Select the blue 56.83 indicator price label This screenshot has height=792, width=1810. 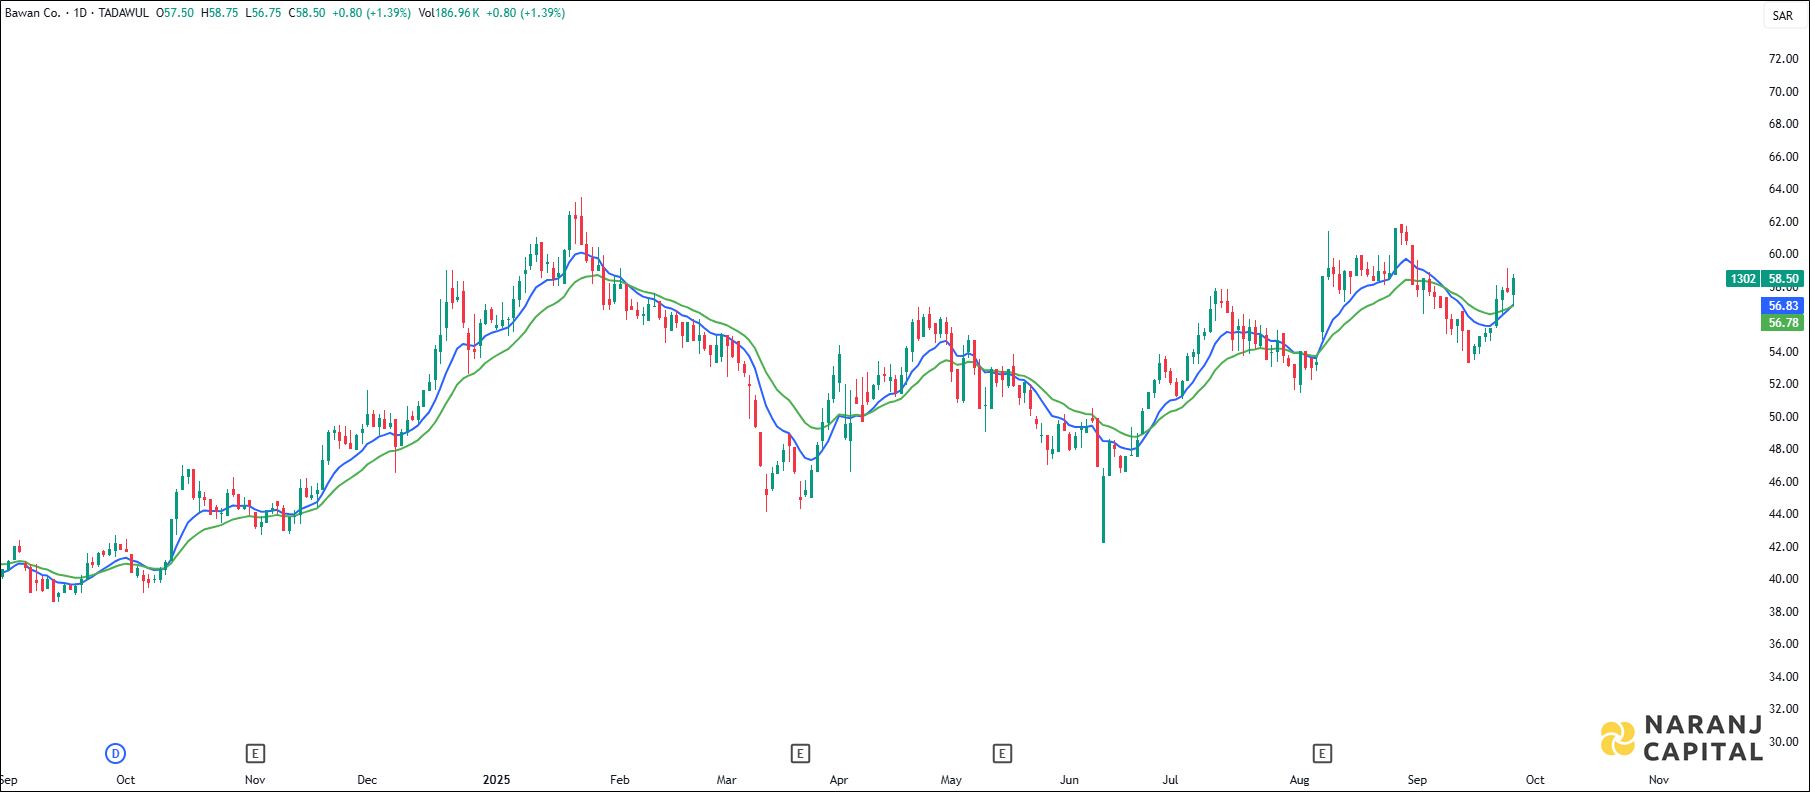pyautogui.click(x=1783, y=306)
